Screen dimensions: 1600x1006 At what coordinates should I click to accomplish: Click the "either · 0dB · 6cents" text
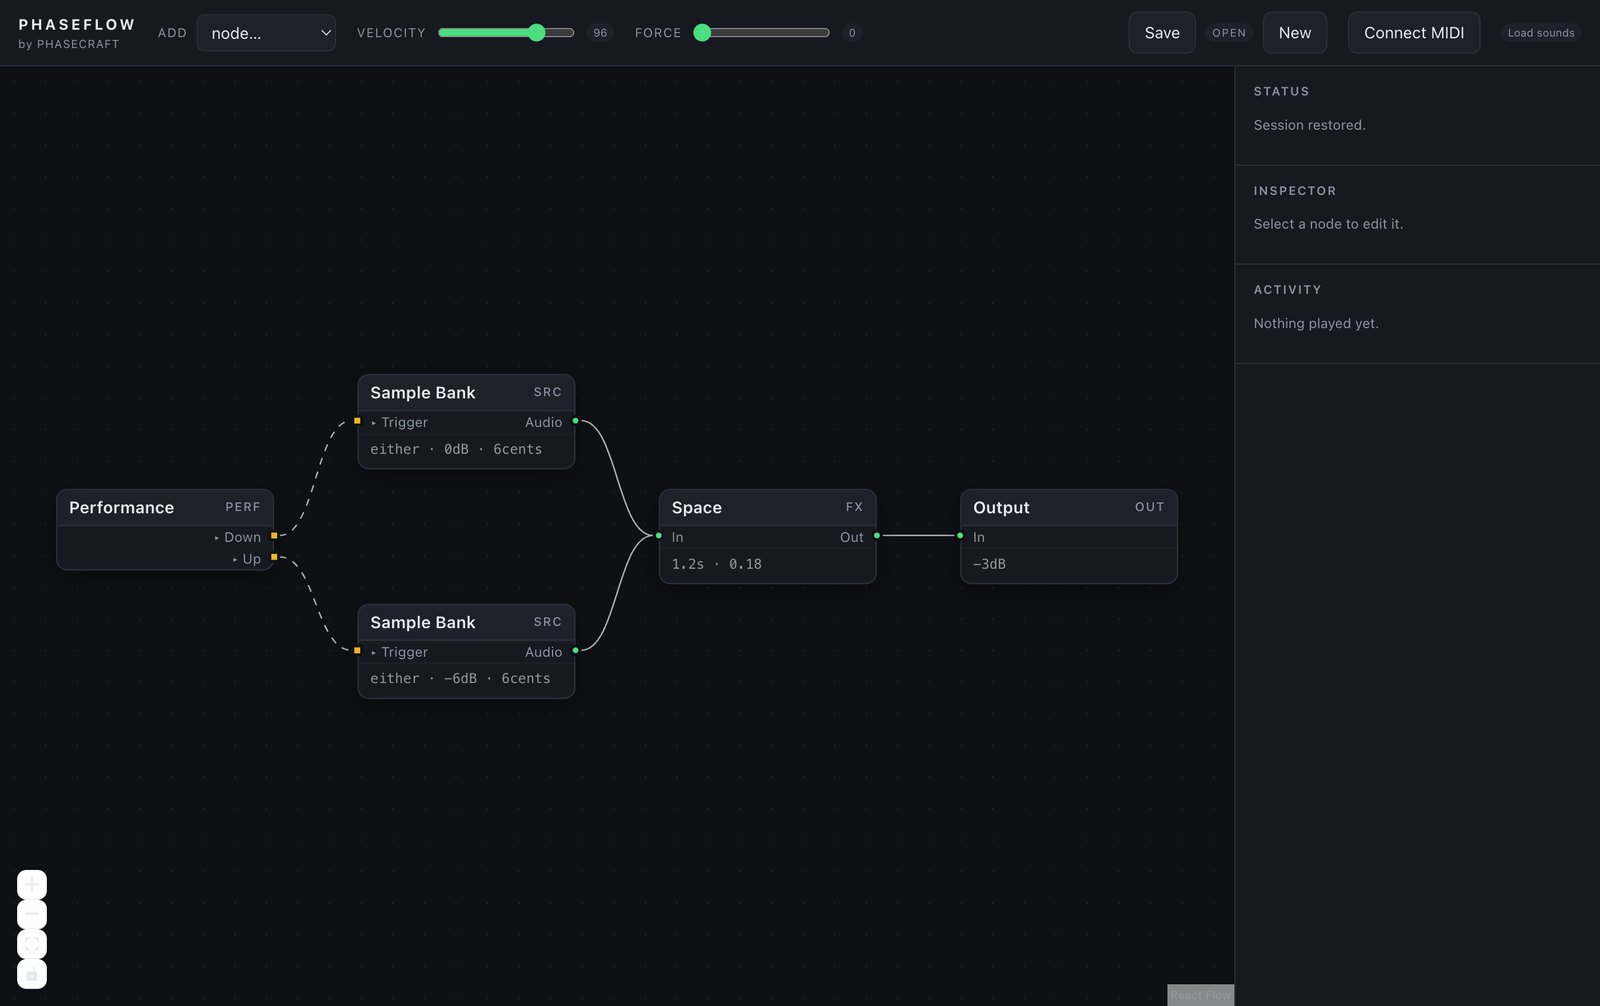456,449
